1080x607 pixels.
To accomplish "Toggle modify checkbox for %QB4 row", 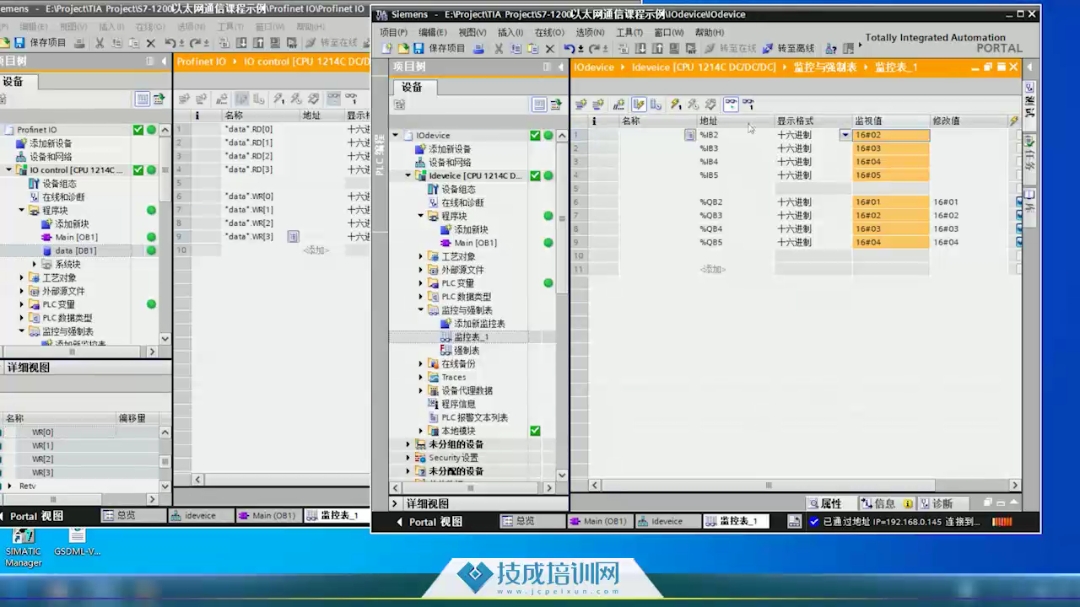I will 1019,229.
